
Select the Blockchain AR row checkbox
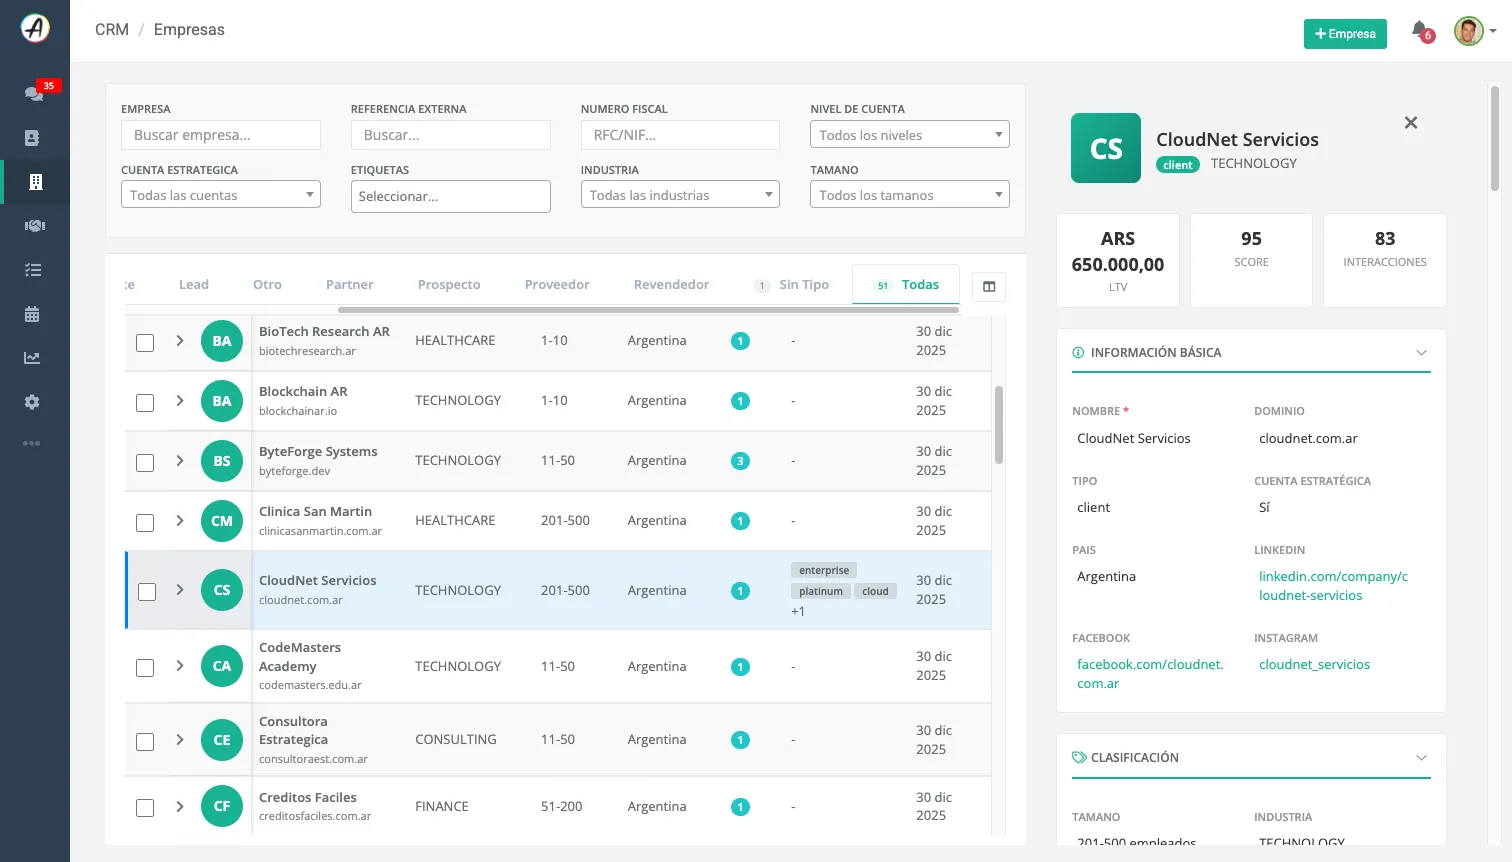pos(145,402)
